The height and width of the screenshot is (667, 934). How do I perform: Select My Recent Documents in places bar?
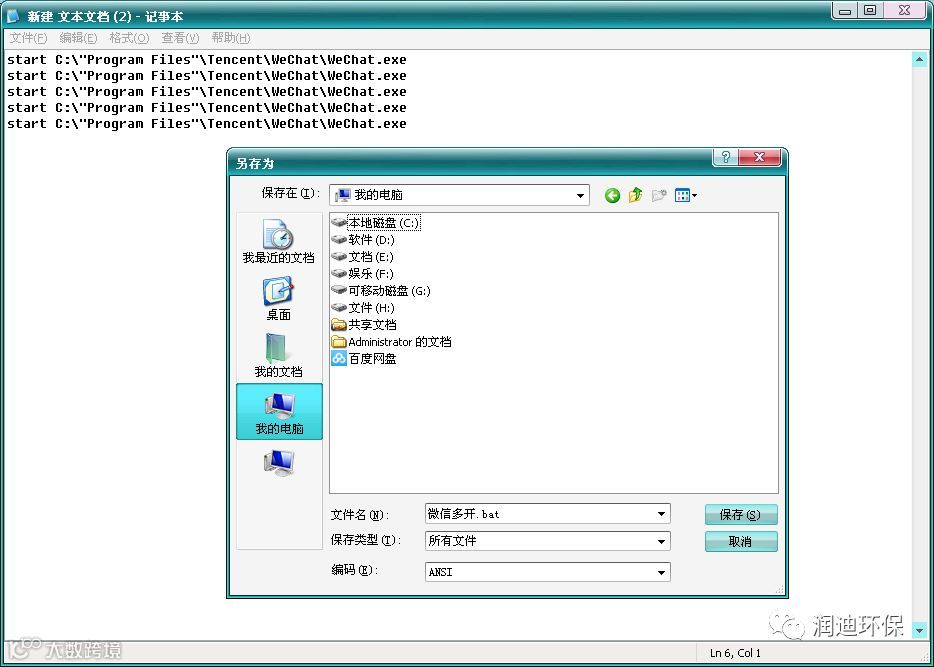tap(278, 241)
